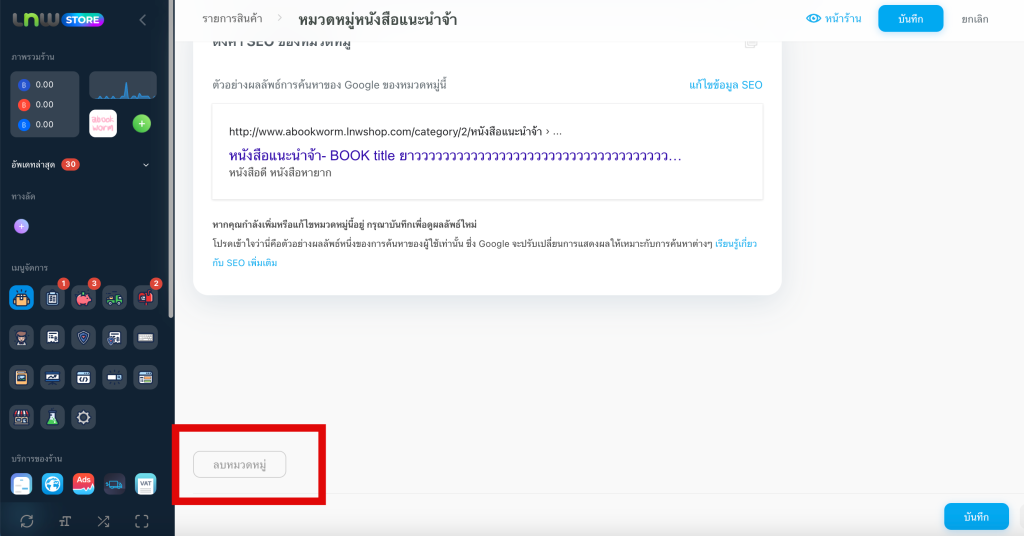Open the Ads service icon
This screenshot has height=536, width=1024.
point(84,485)
